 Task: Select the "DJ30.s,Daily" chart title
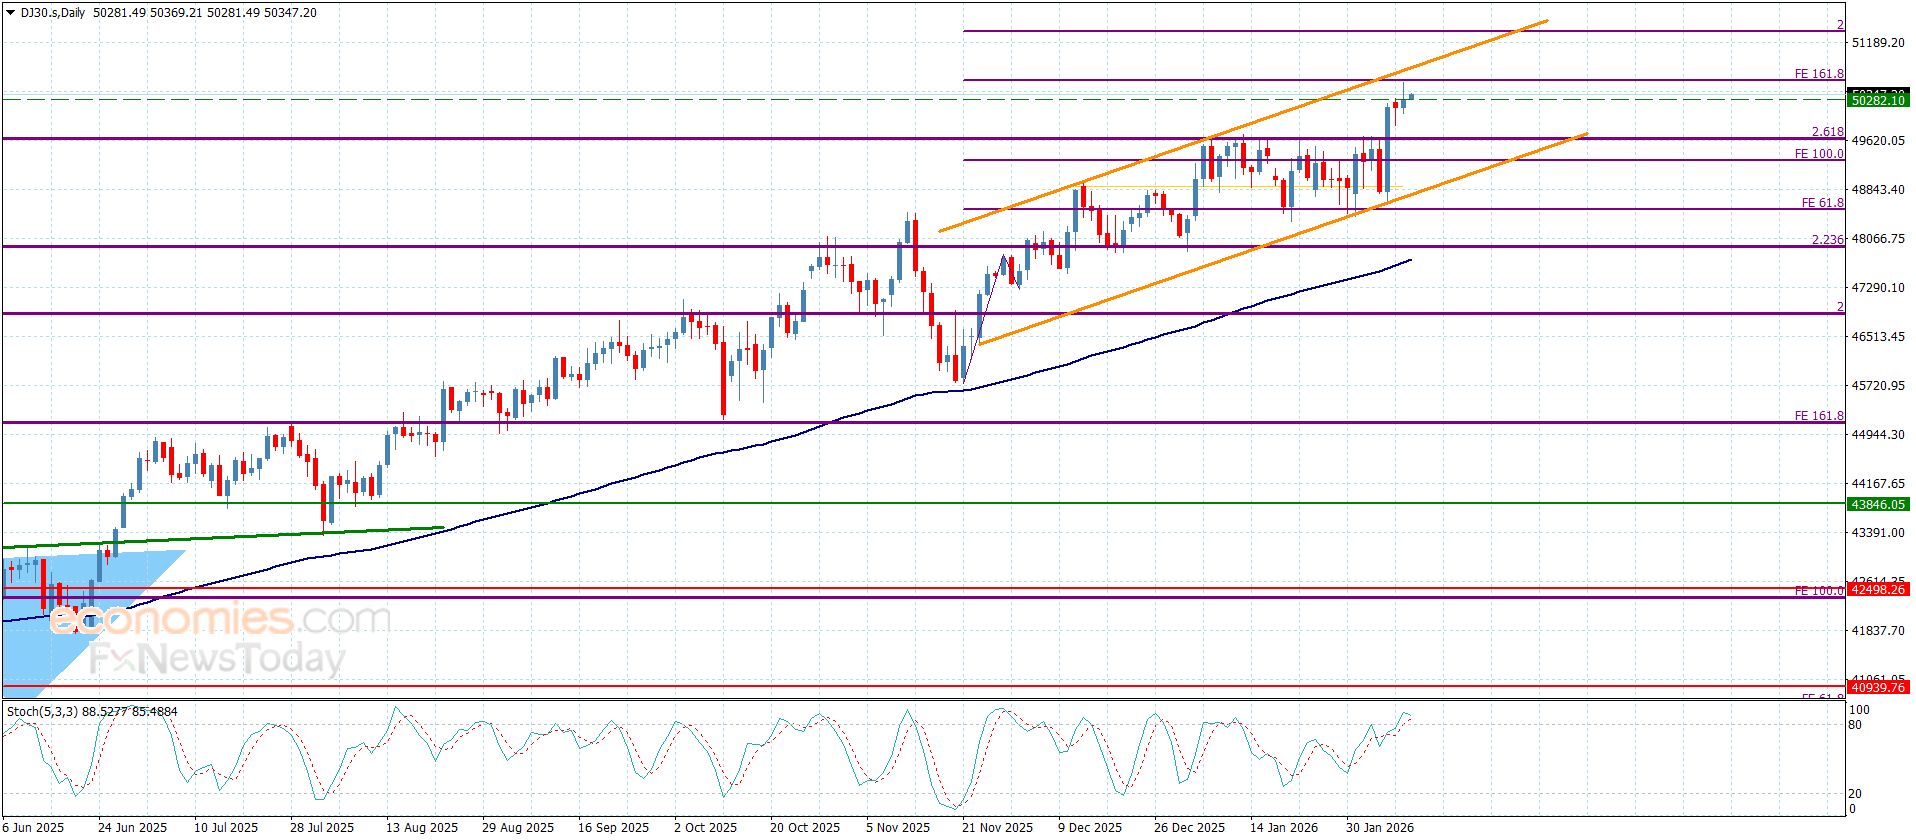[x=51, y=13]
